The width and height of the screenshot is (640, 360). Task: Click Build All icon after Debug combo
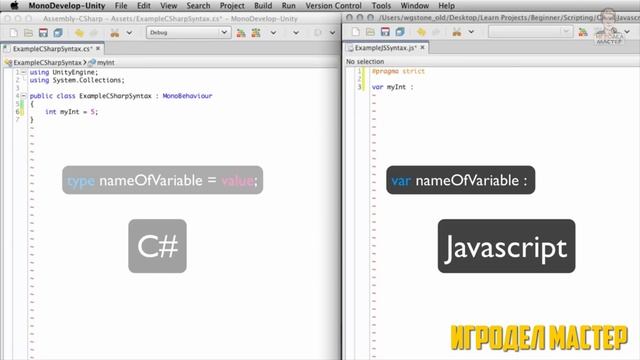241,33
